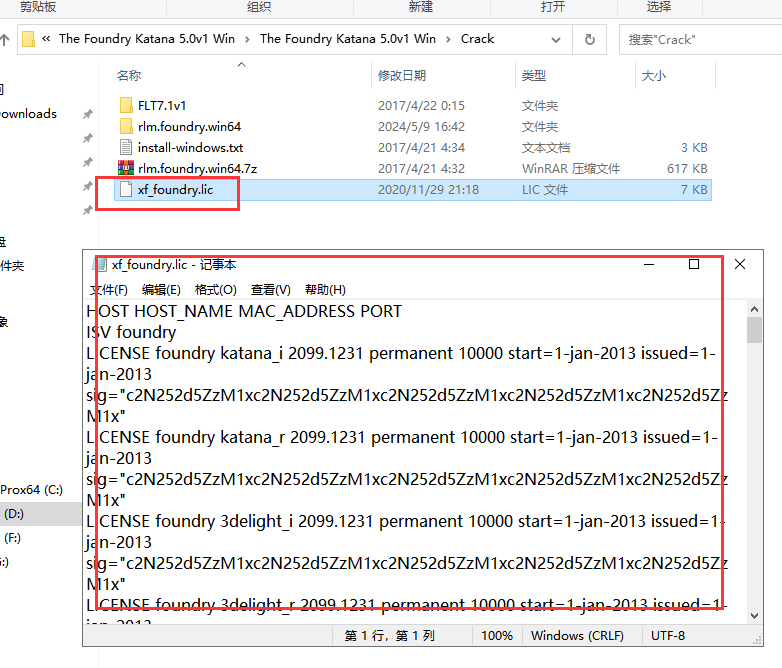The height and width of the screenshot is (668, 782).
Task: Open Notepad's 格式(O) menu
Action: click(215, 290)
